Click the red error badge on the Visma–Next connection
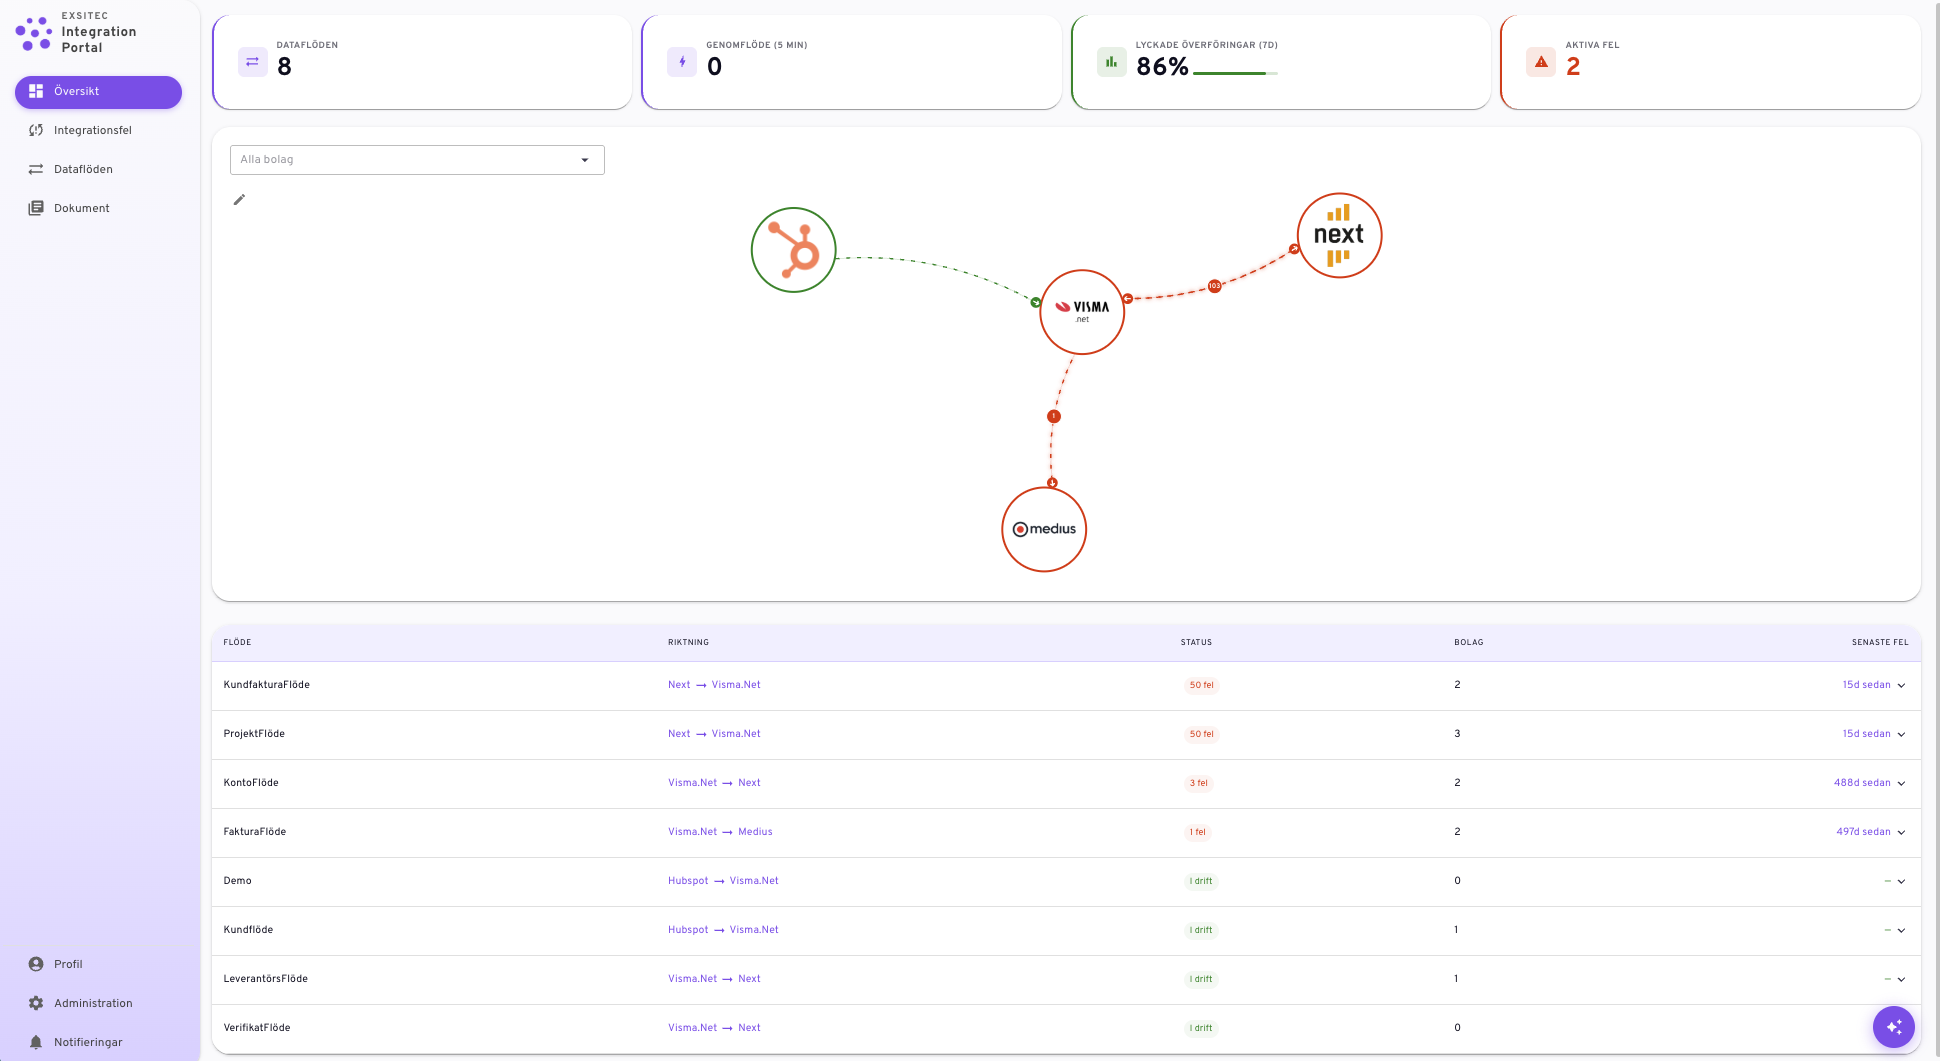 [x=1214, y=286]
